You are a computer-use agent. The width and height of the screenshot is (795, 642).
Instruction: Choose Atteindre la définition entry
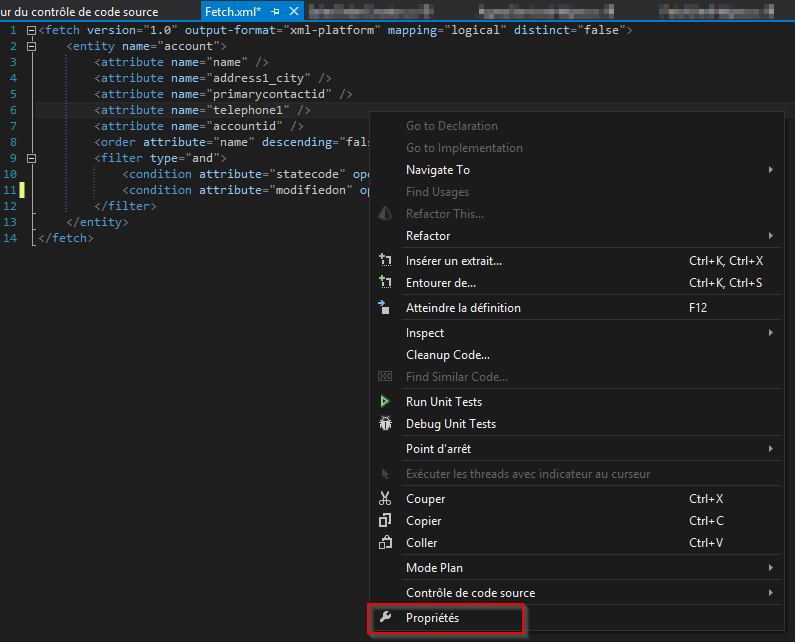point(576,307)
